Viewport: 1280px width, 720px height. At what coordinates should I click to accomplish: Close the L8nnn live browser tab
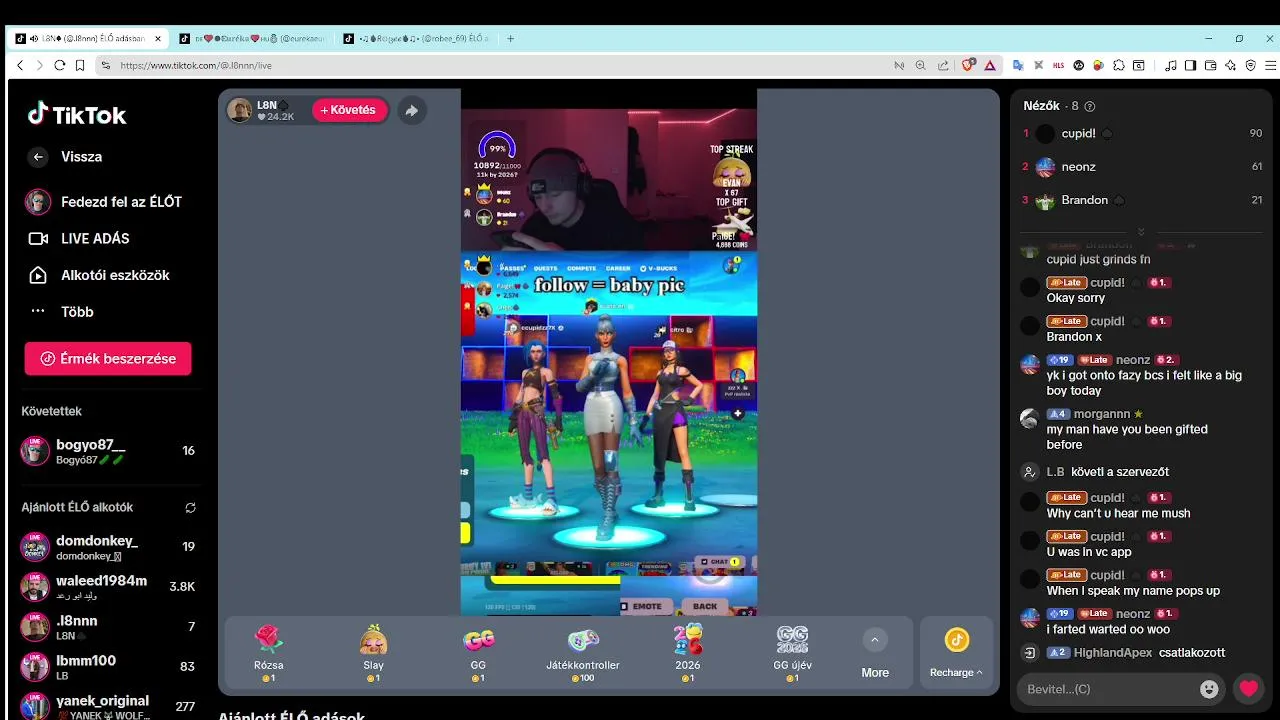[158, 38]
